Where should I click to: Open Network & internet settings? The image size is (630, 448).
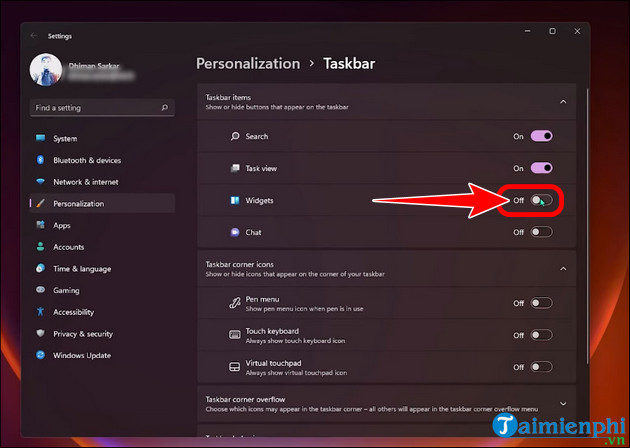click(x=102, y=182)
